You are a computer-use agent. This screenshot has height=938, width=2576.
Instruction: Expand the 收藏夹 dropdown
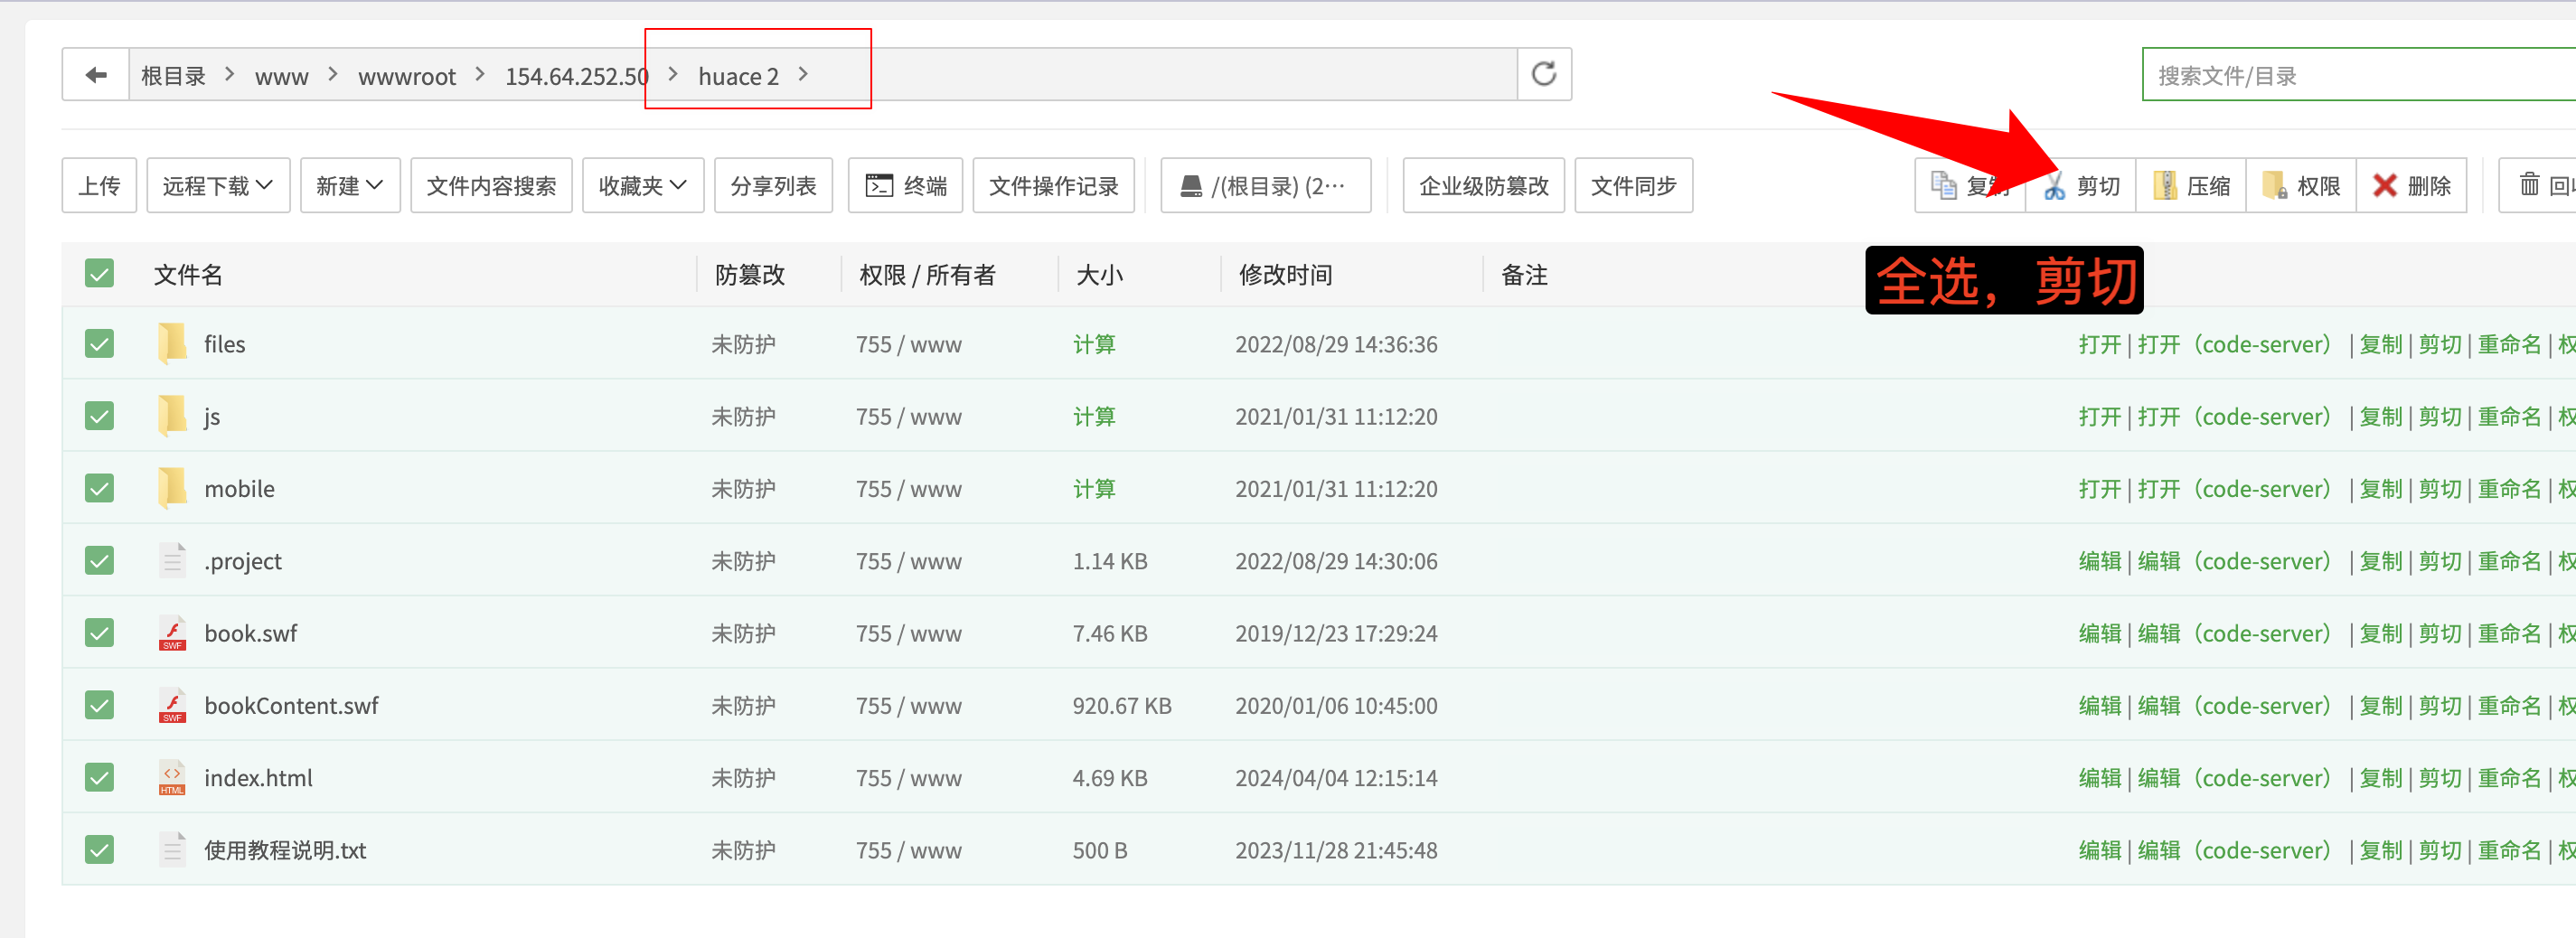[642, 185]
